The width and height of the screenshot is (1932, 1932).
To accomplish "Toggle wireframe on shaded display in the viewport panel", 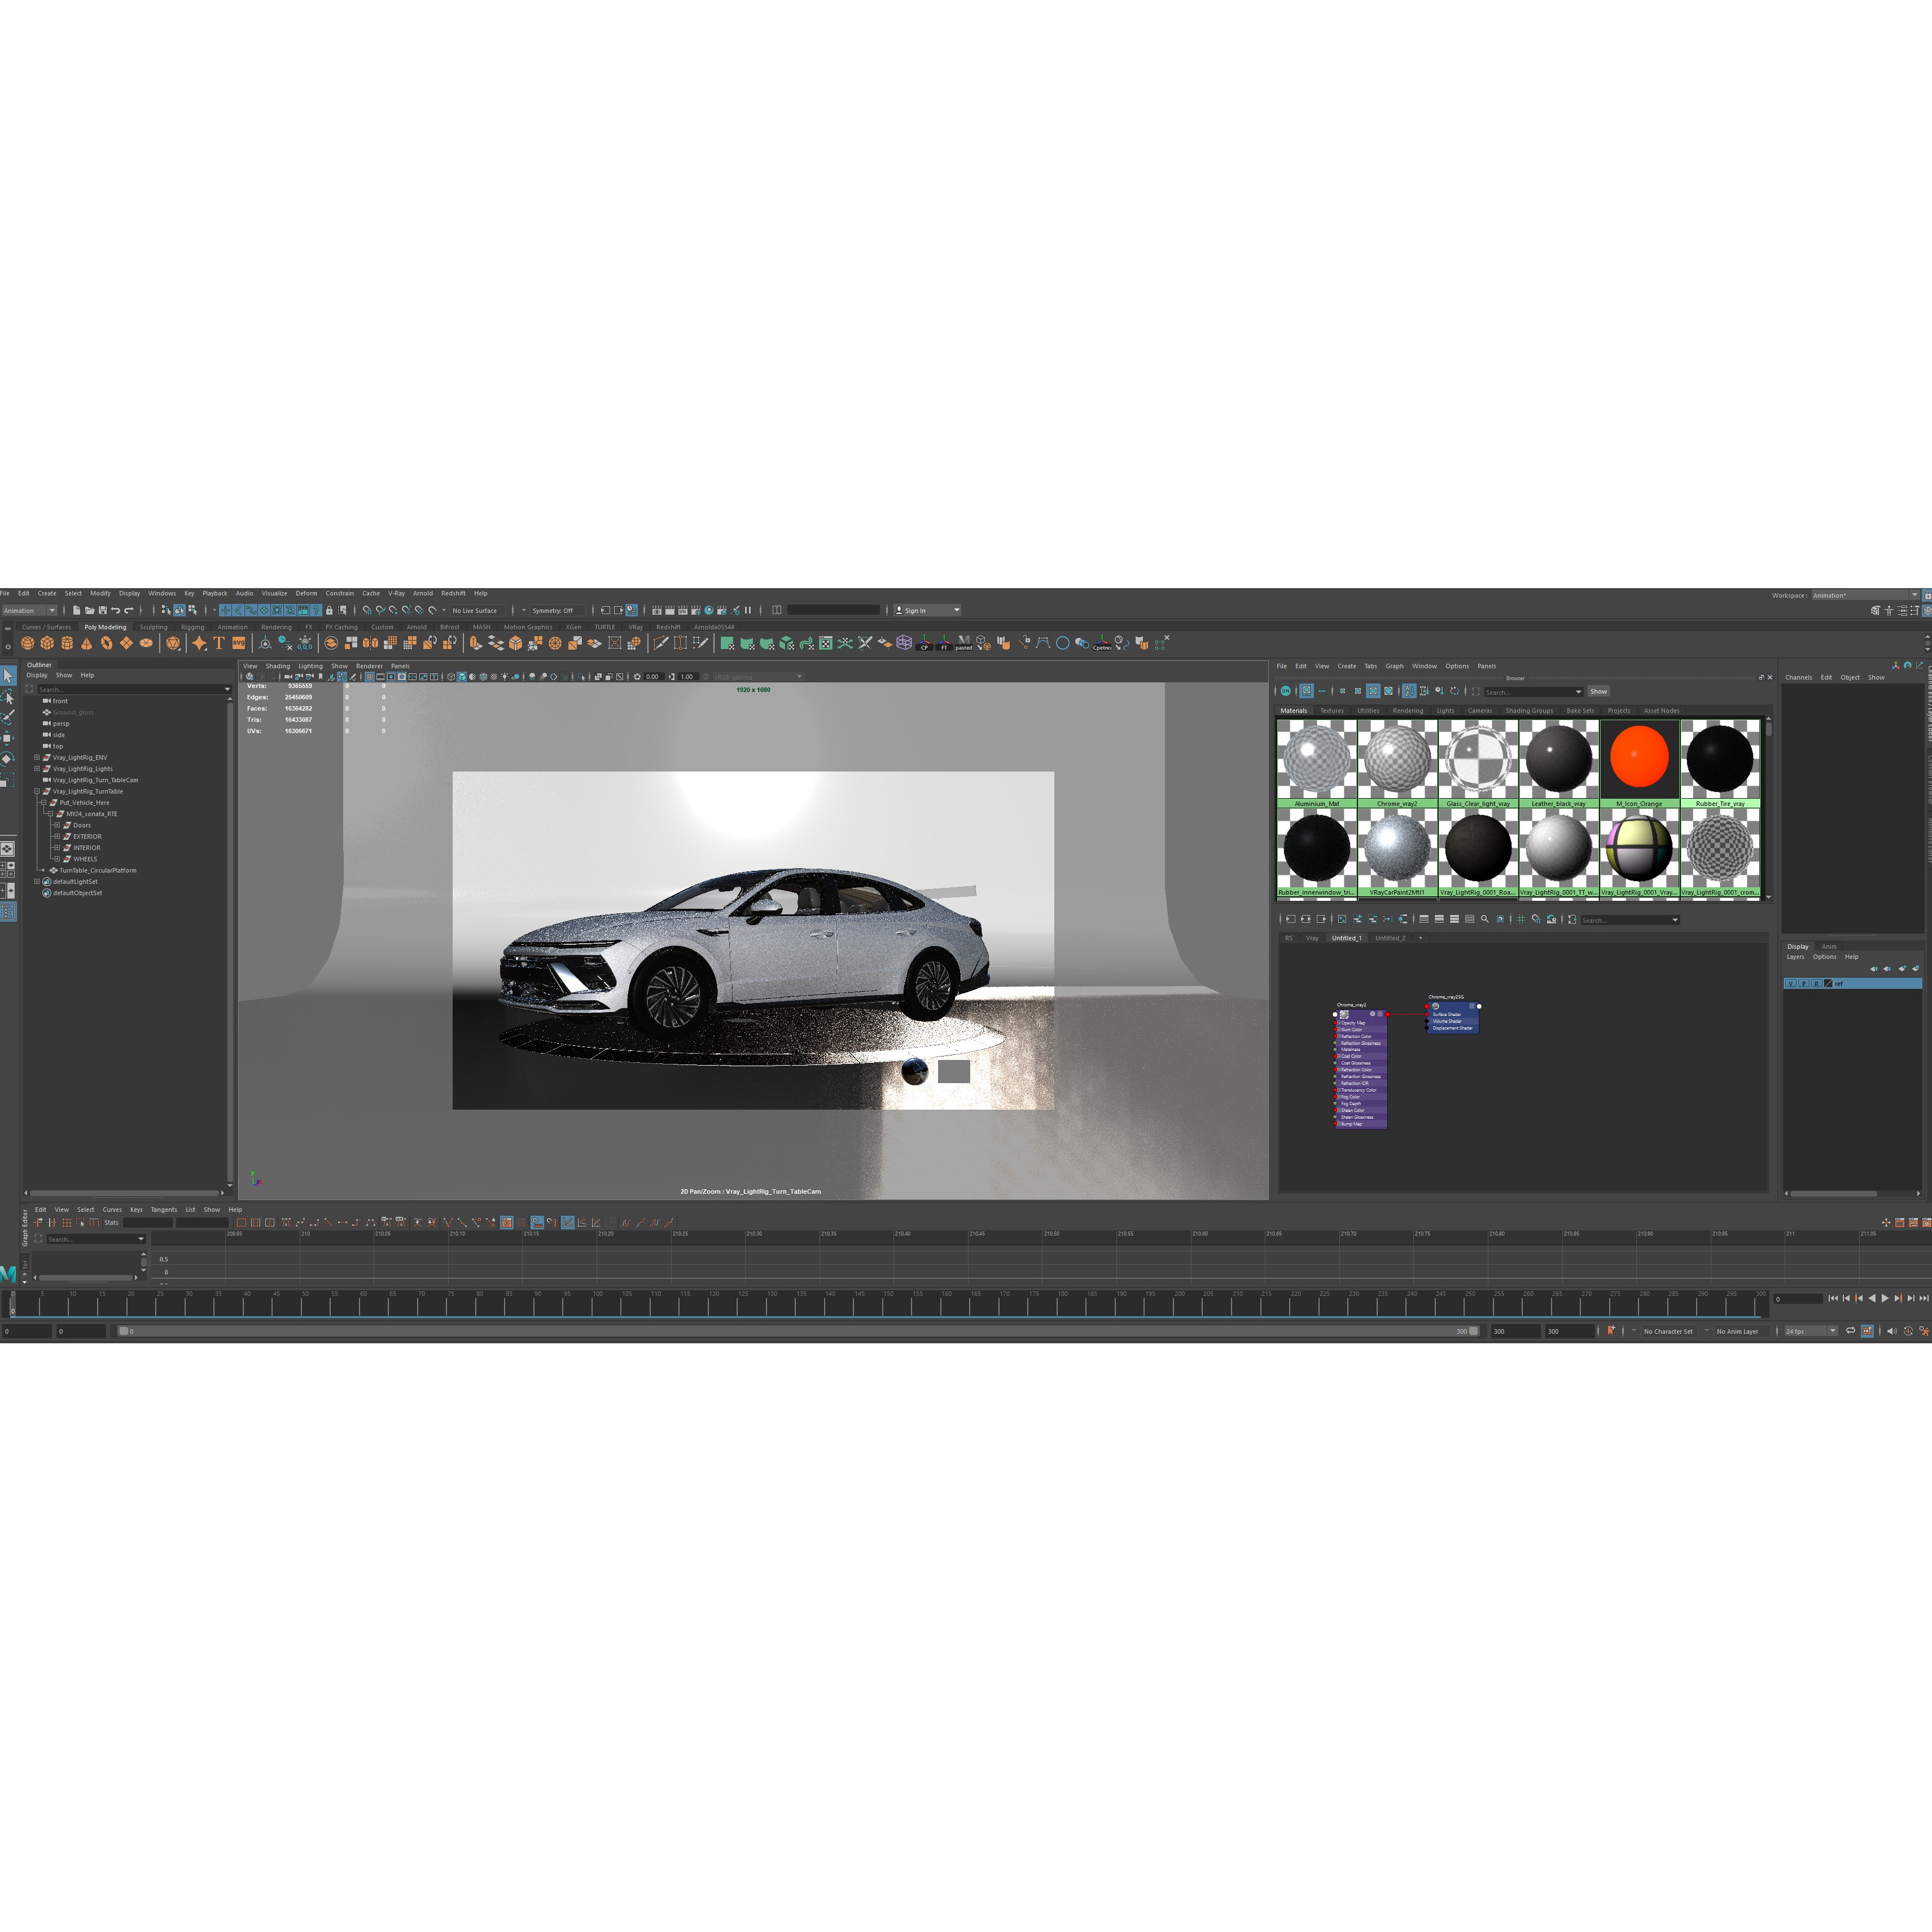I will pyautogui.click(x=484, y=677).
